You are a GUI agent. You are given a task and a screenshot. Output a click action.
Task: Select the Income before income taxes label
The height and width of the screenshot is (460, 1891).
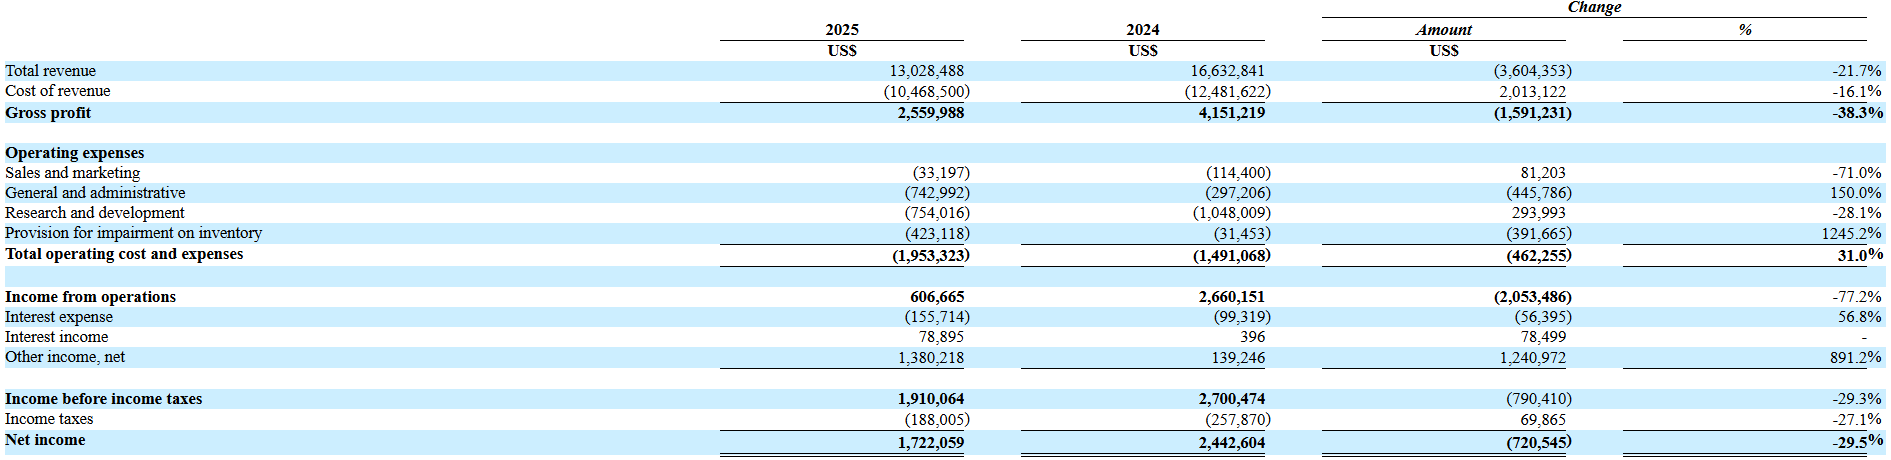coord(104,399)
